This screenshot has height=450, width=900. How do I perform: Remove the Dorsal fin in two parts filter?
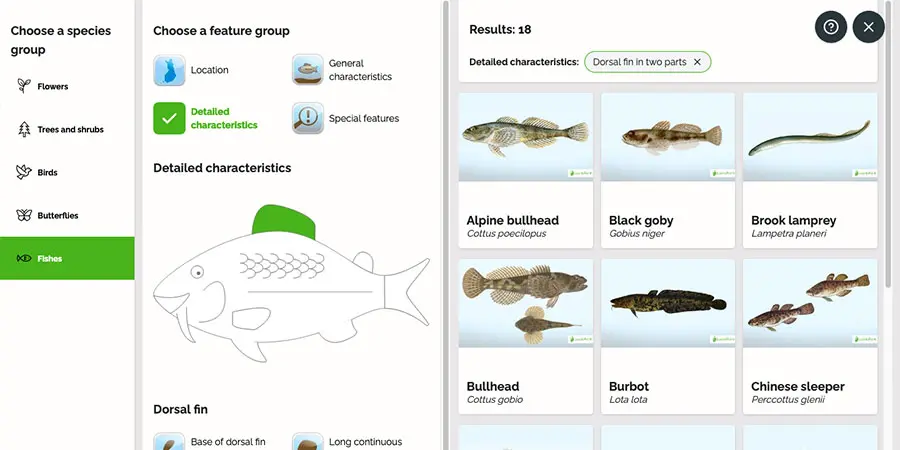697,62
